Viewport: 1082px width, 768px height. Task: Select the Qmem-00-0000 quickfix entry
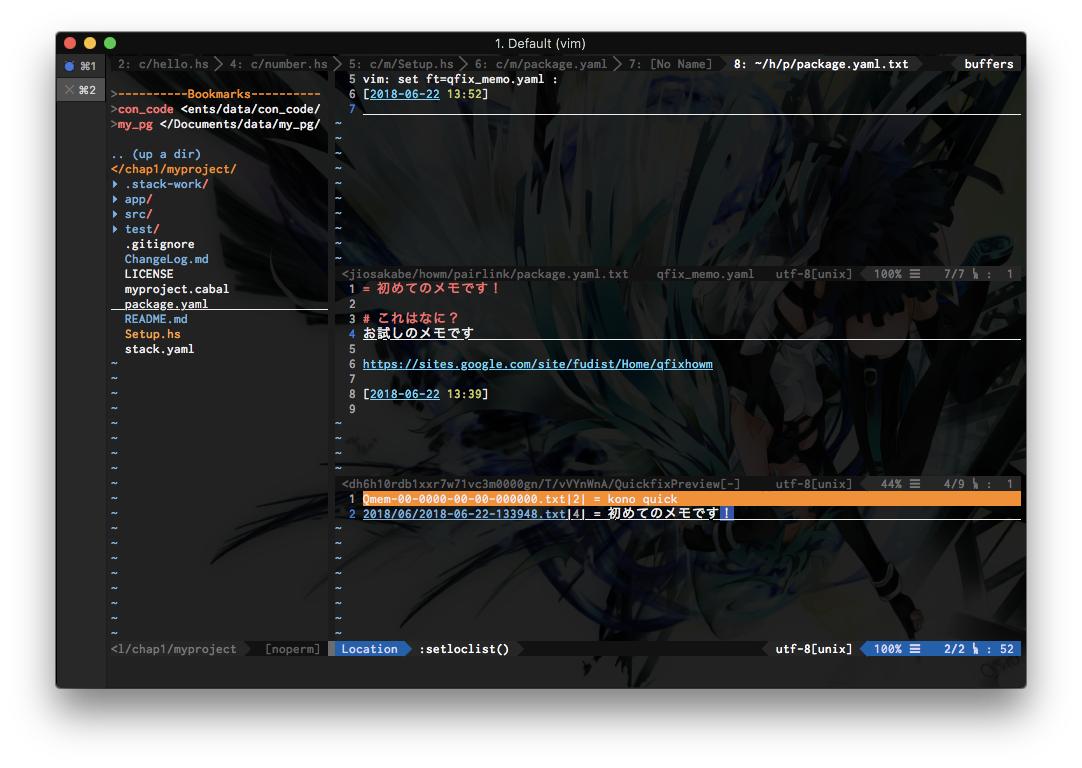(464, 499)
